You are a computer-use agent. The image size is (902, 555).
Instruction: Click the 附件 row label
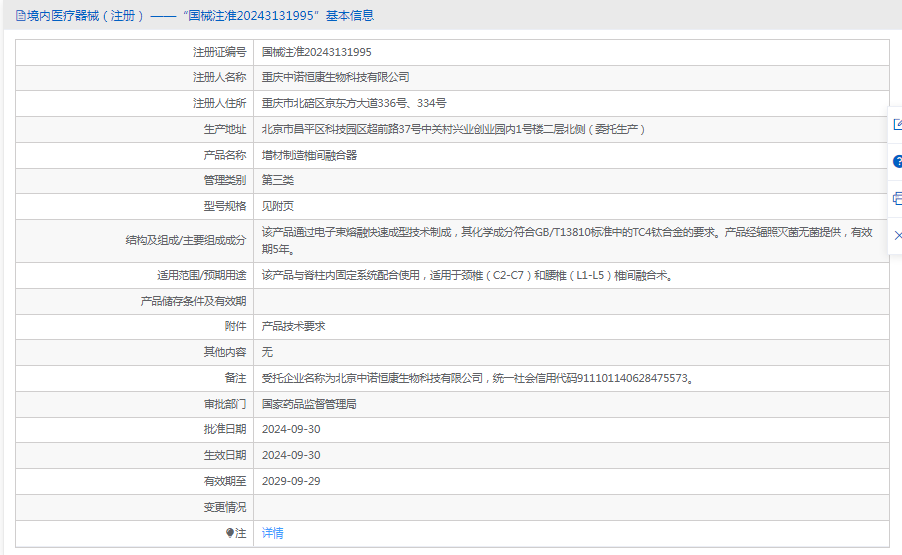click(x=235, y=326)
